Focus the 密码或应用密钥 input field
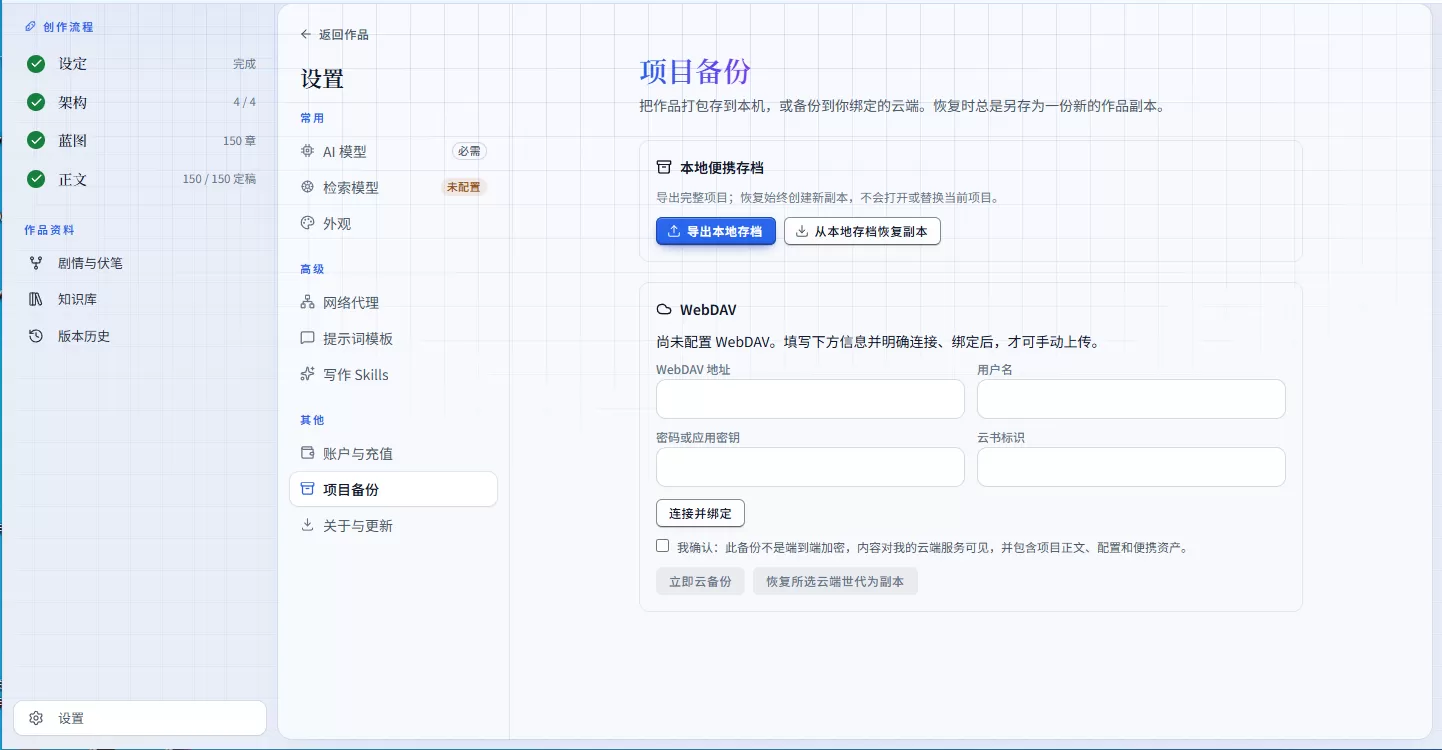 (x=810, y=467)
